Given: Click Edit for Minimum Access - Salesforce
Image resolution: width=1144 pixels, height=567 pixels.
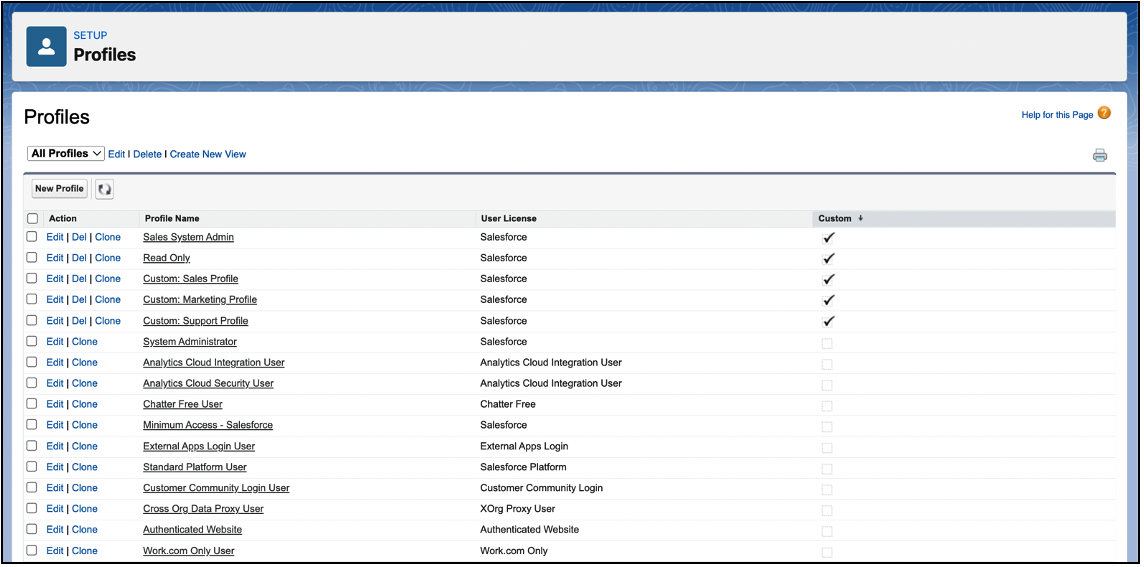Looking at the screenshot, I should click(55, 425).
